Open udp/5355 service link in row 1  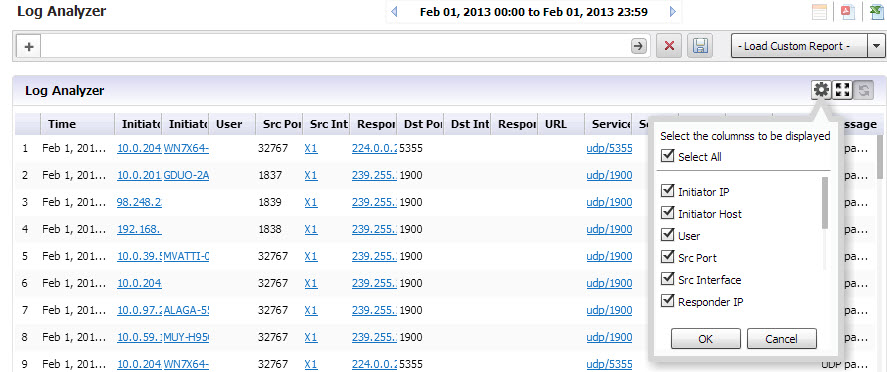click(609, 149)
